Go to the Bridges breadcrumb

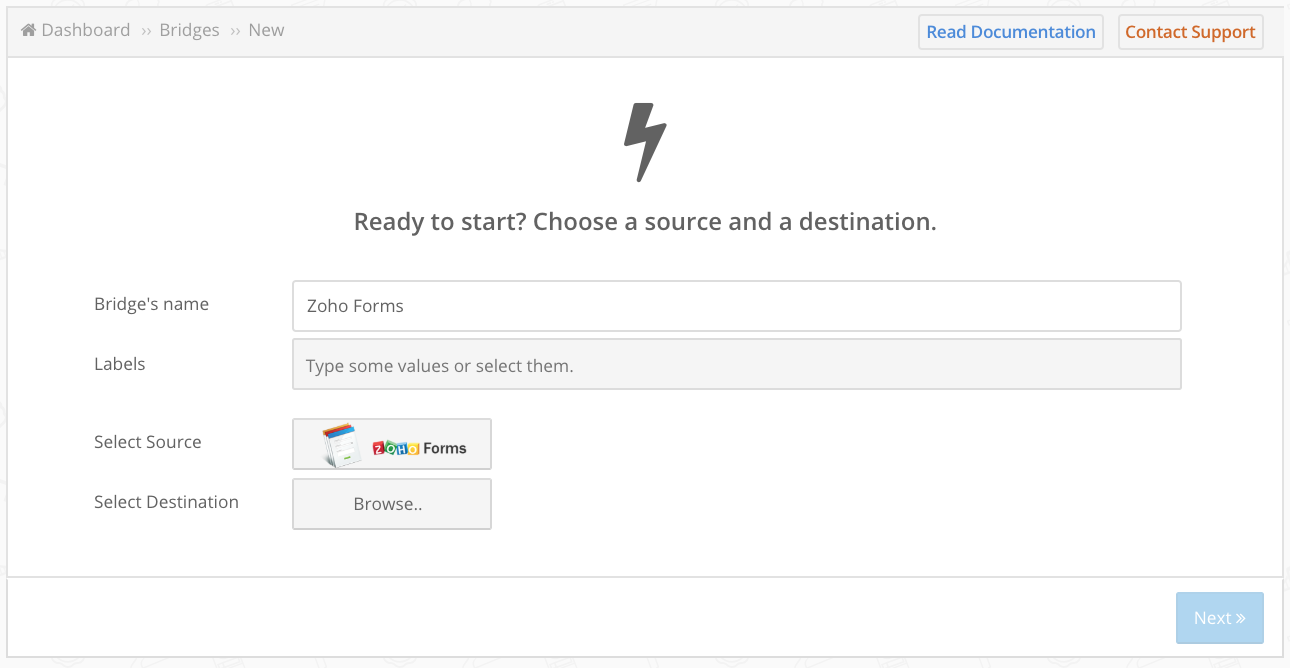coord(189,30)
